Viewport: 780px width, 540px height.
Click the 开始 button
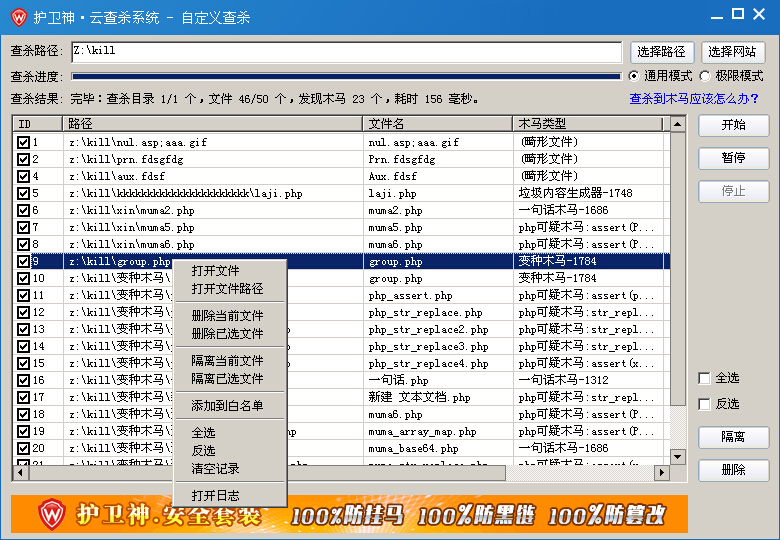(734, 125)
